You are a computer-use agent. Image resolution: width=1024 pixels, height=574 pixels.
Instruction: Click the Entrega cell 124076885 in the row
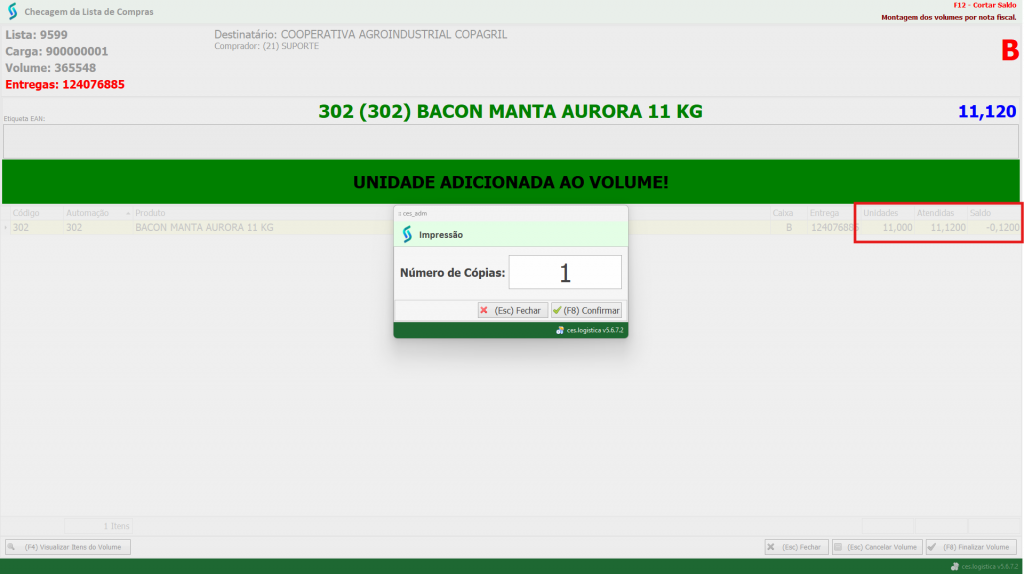pos(835,227)
